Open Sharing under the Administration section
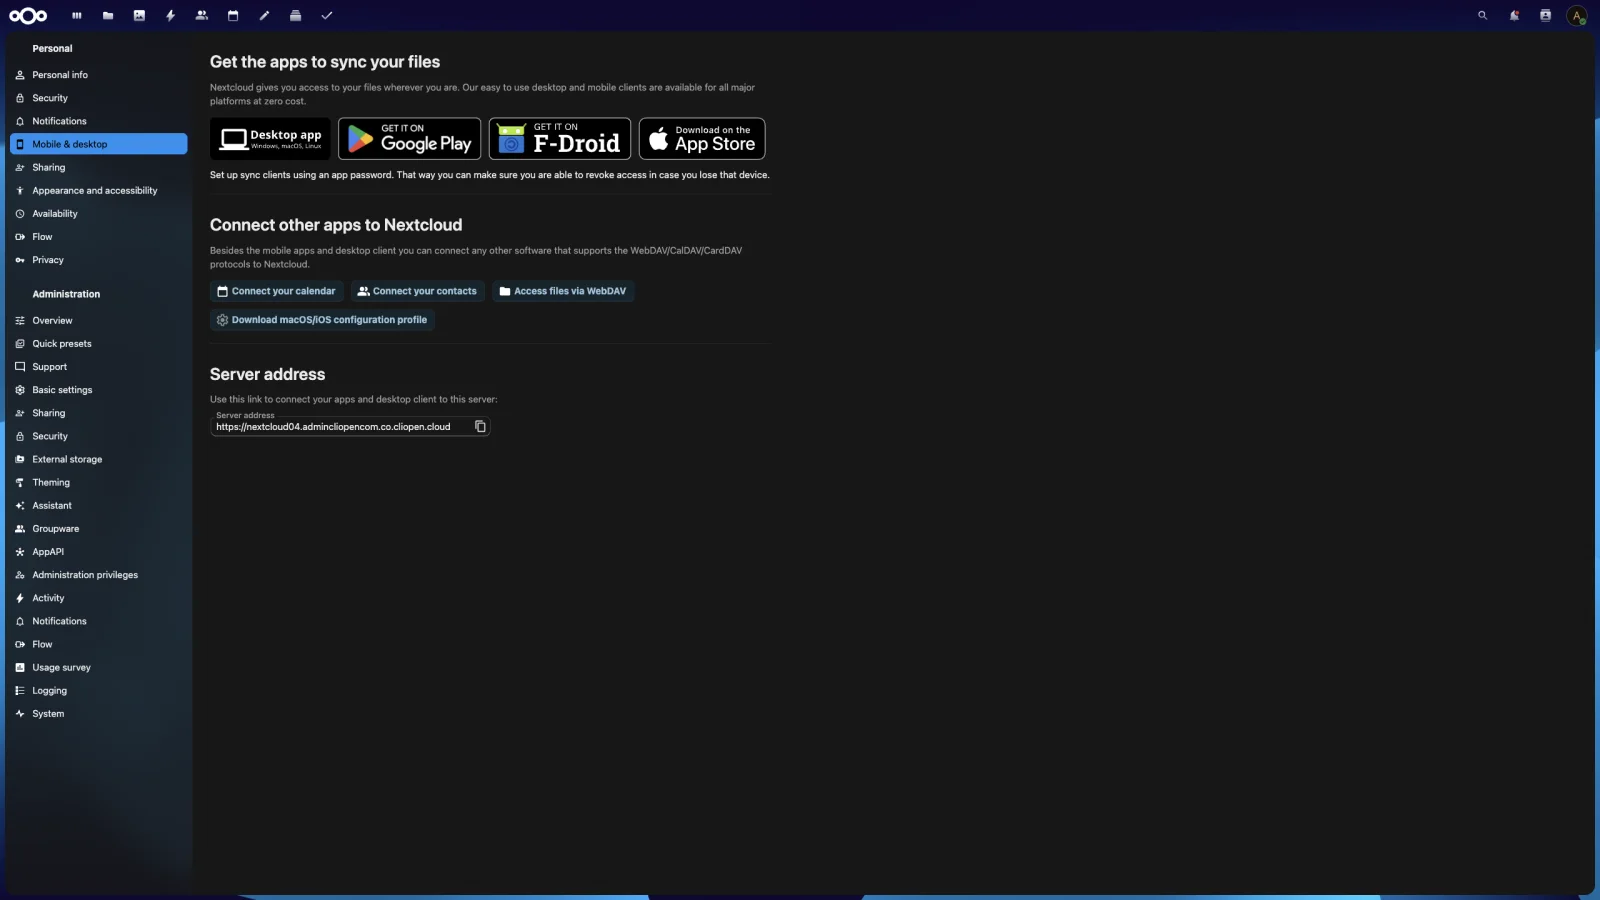The image size is (1600, 900). point(99,413)
